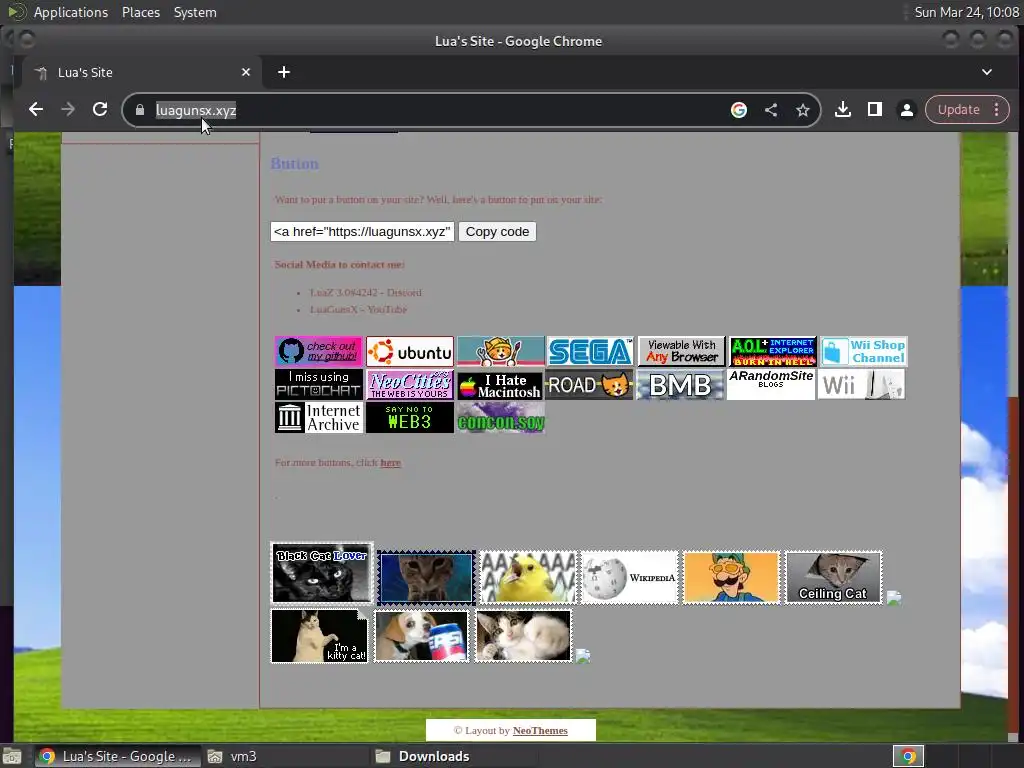
Task: Click the Wii Shop Channel badge
Action: point(864,351)
